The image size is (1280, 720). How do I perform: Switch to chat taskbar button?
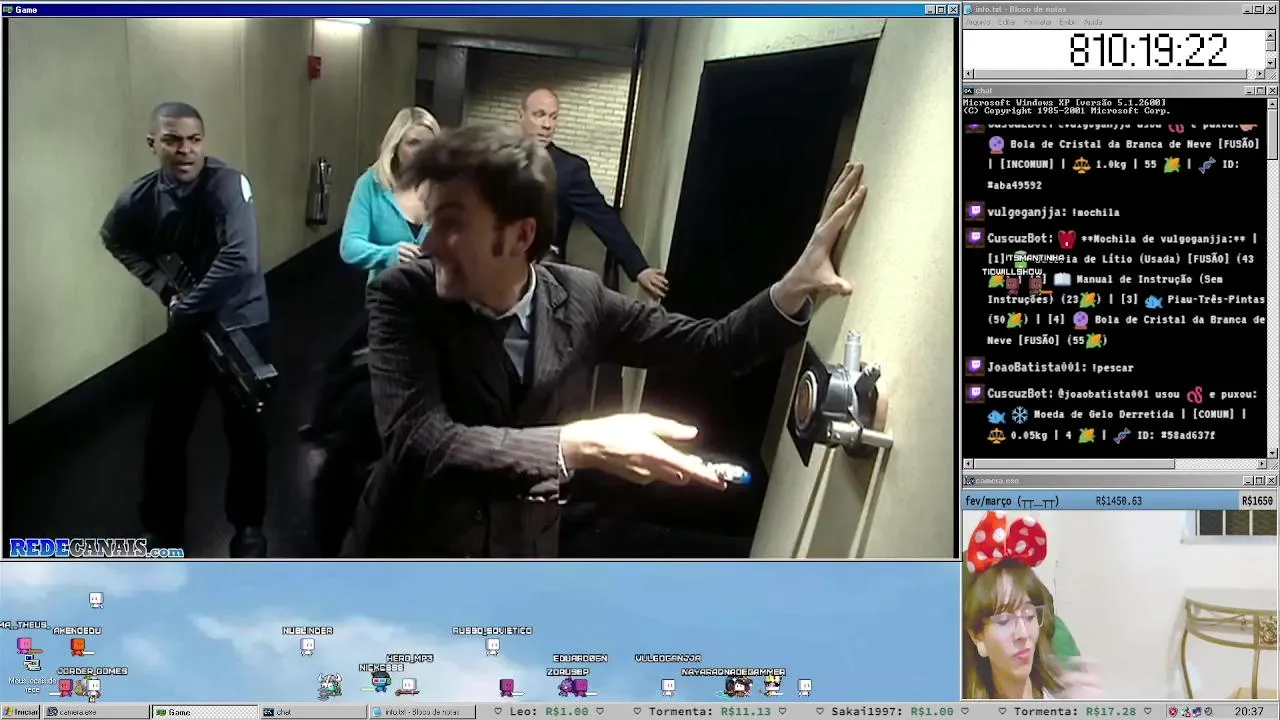[x=313, y=712]
